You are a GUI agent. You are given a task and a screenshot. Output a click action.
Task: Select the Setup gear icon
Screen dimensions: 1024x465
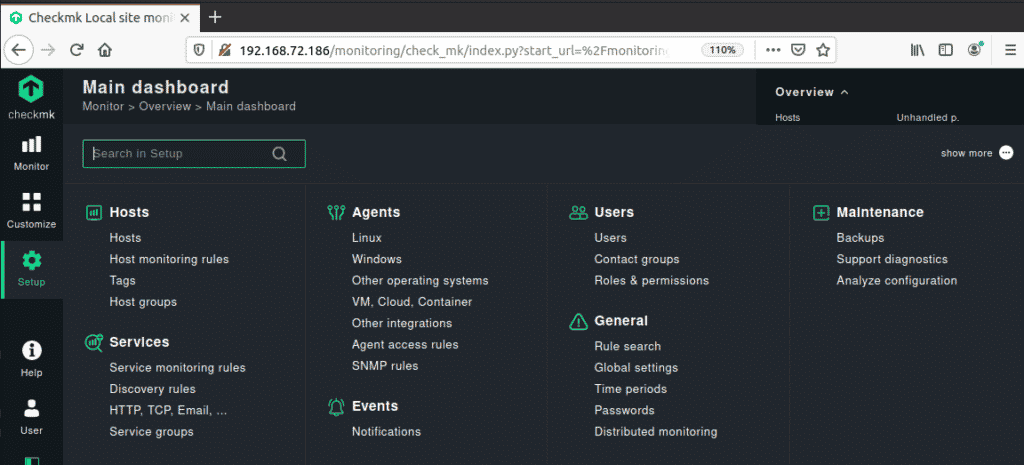(x=32, y=261)
